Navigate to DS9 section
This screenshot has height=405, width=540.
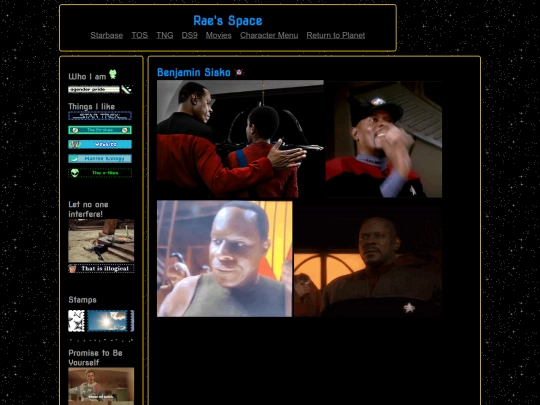click(x=189, y=35)
